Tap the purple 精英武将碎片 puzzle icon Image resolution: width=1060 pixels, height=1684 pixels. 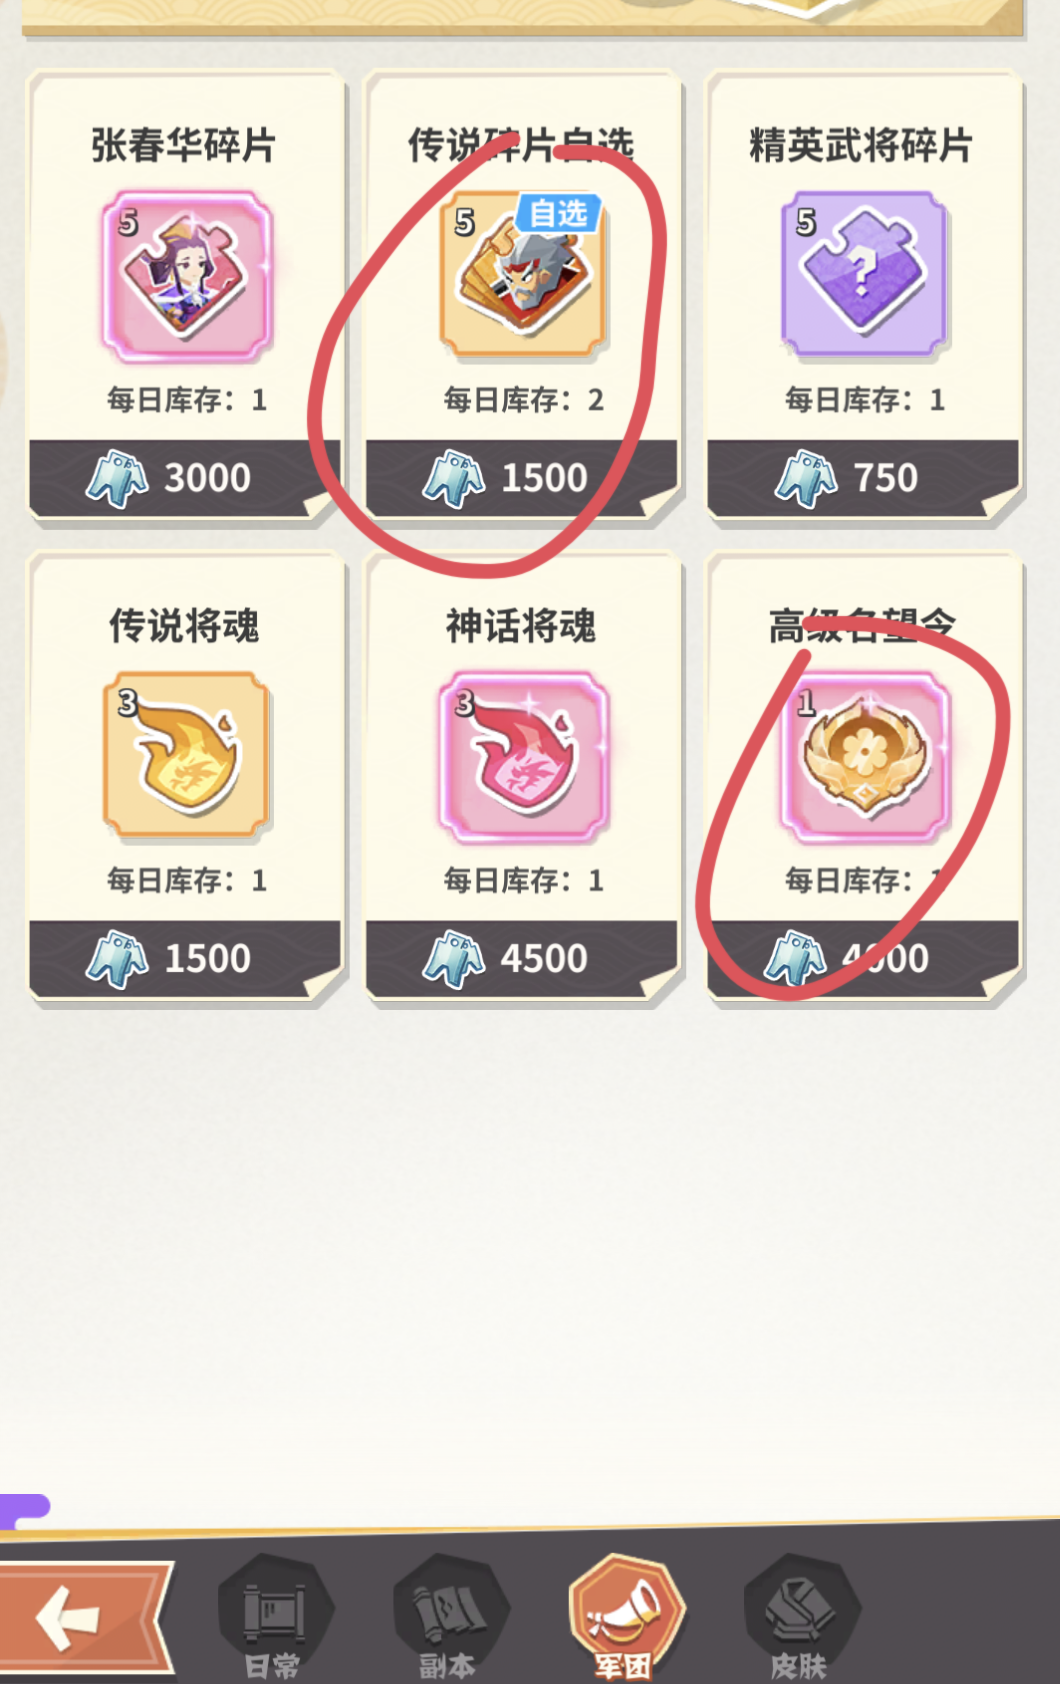click(864, 275)
